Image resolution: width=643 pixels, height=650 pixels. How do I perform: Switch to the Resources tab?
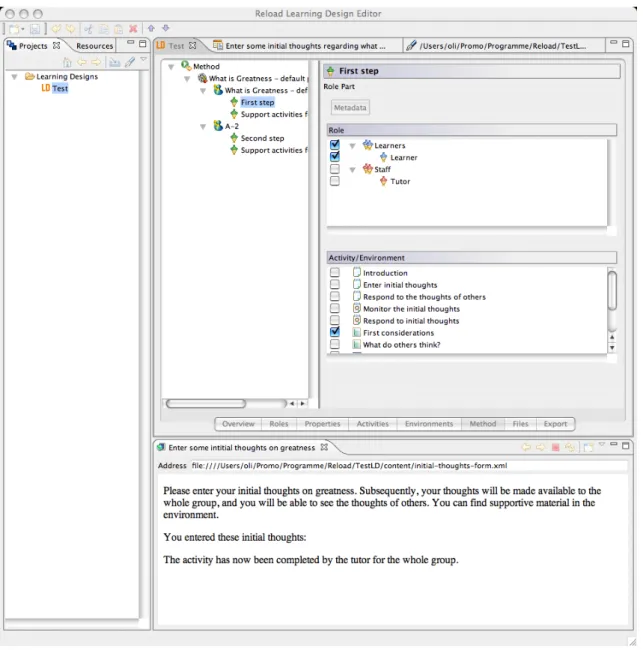click(95, 46)
